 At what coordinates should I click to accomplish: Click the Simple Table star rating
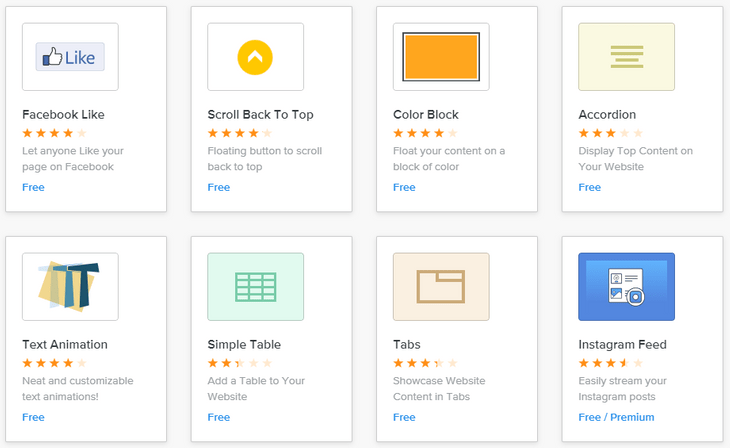(x=240, y=363)
